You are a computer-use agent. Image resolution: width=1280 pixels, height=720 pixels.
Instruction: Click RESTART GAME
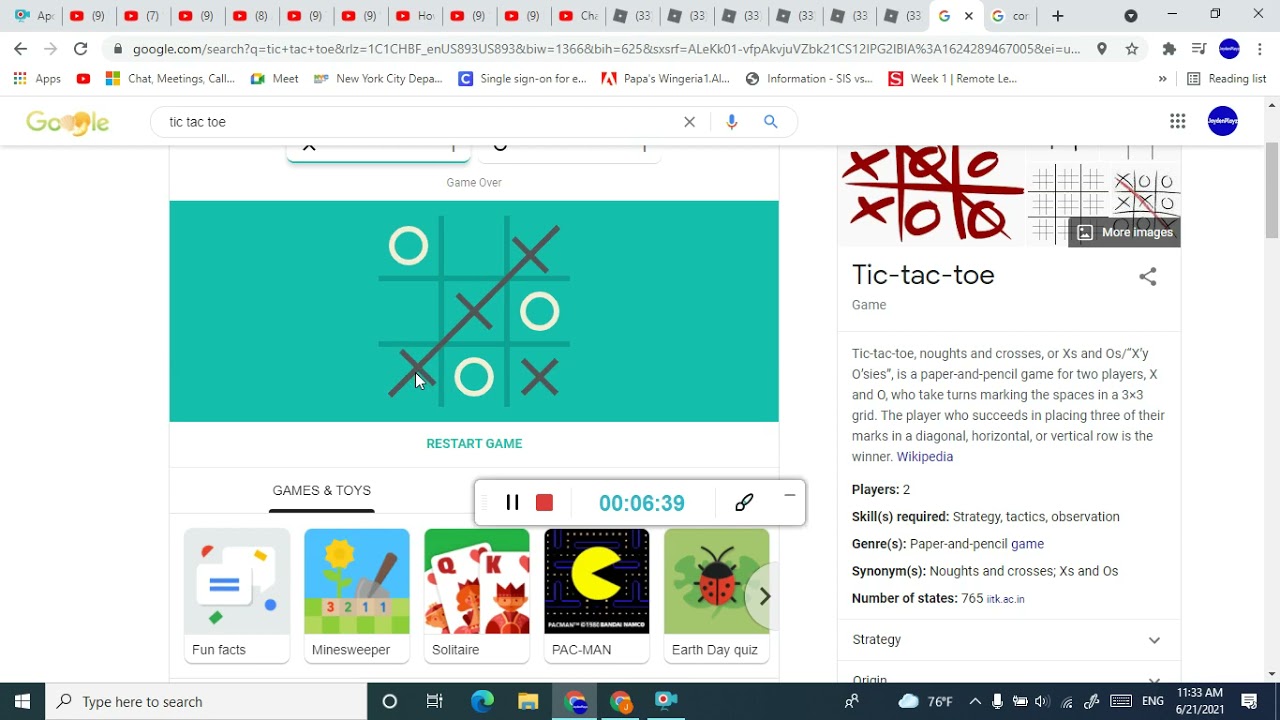pos(474,444)
